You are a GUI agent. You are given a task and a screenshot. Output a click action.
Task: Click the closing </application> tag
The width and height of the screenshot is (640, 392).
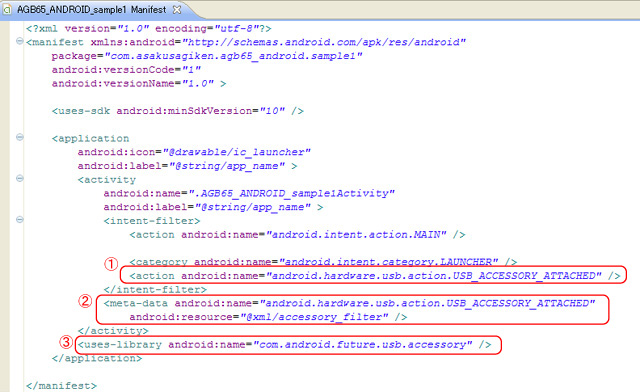97,359
